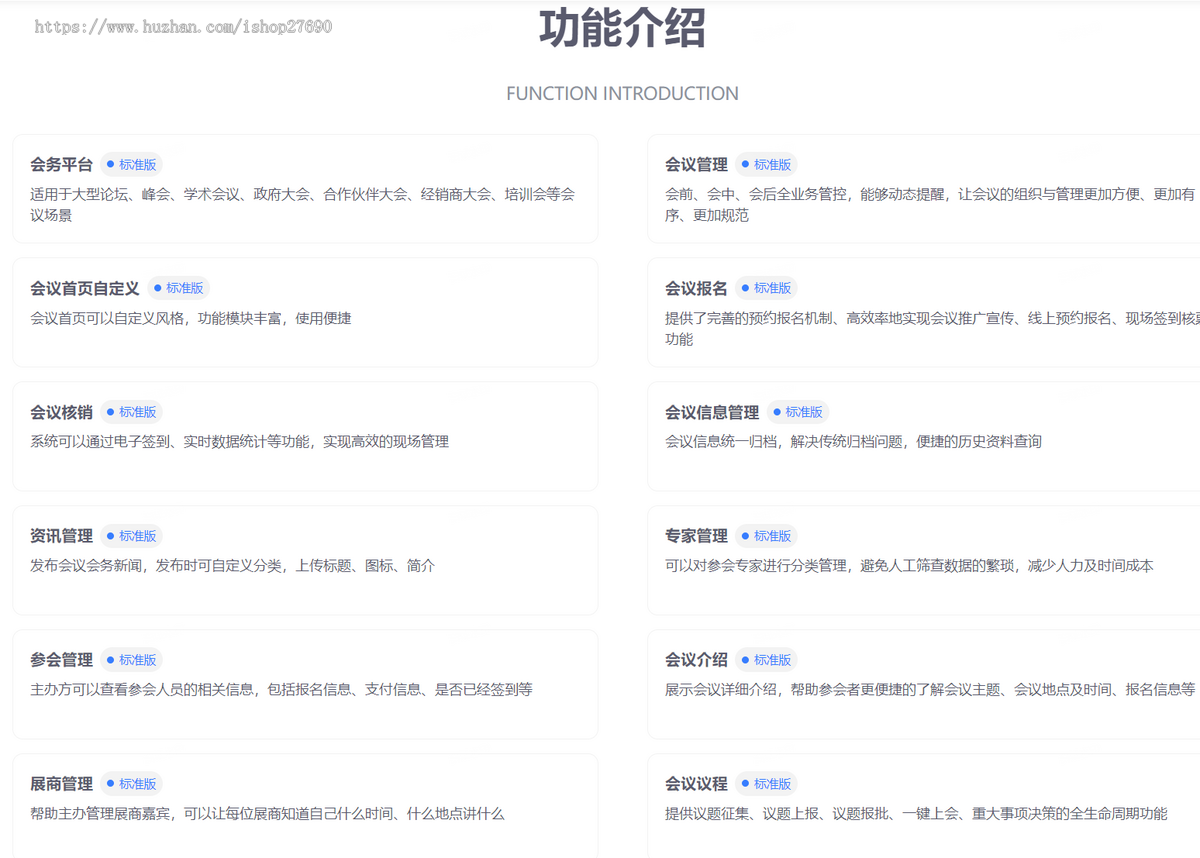The image size is (1200, 858).
Task: Click description starting 提供议题征集、议题上报
Action: pos(916,813)
